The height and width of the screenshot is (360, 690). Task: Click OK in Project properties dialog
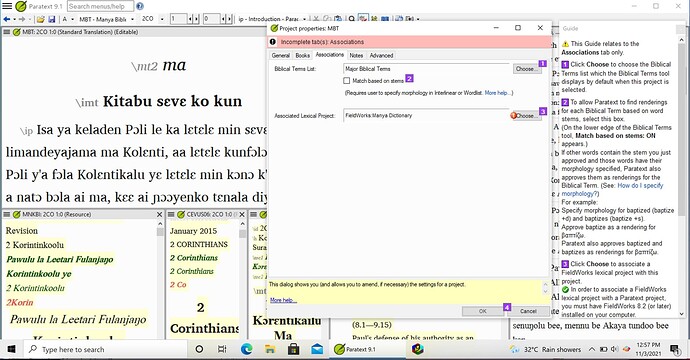pyautogui.click(x=483, y=311)
